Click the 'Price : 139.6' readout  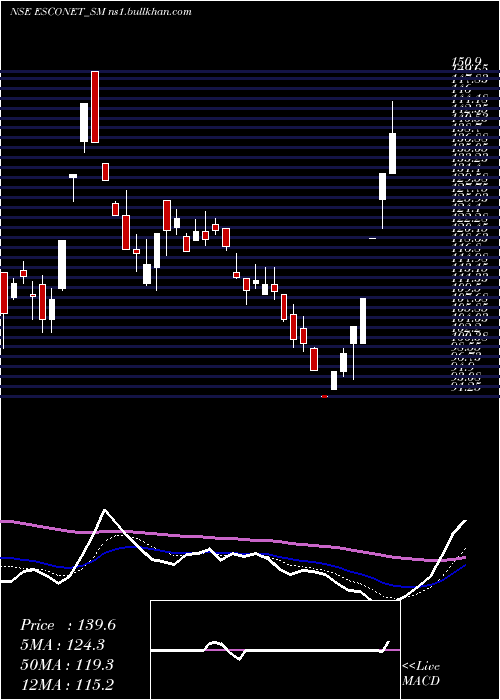tap(68, 625)
